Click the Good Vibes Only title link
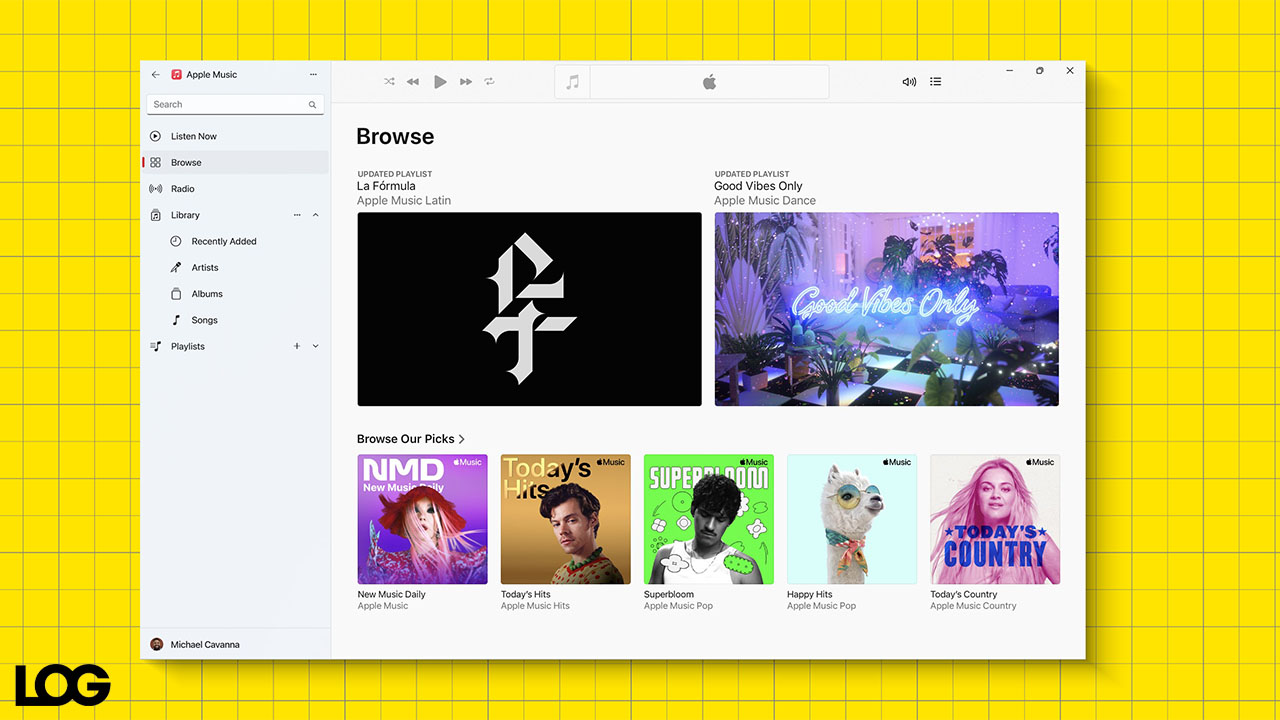Image resolution: width=1280 pixels, height=720 pixels. (x=758, y=186)
